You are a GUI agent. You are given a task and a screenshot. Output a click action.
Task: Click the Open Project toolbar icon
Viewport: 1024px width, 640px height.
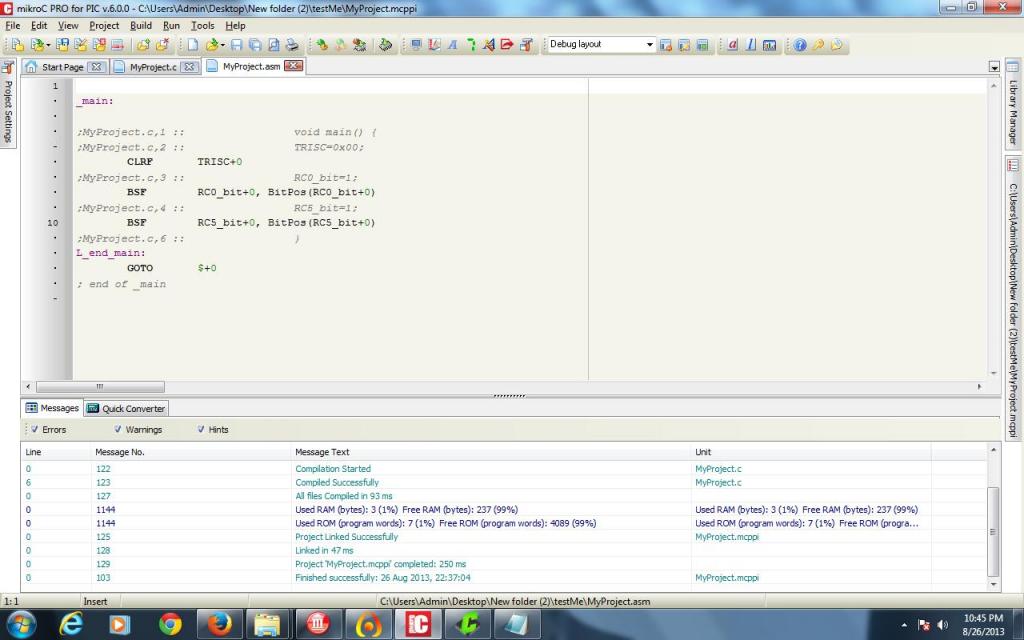point(37,44)
